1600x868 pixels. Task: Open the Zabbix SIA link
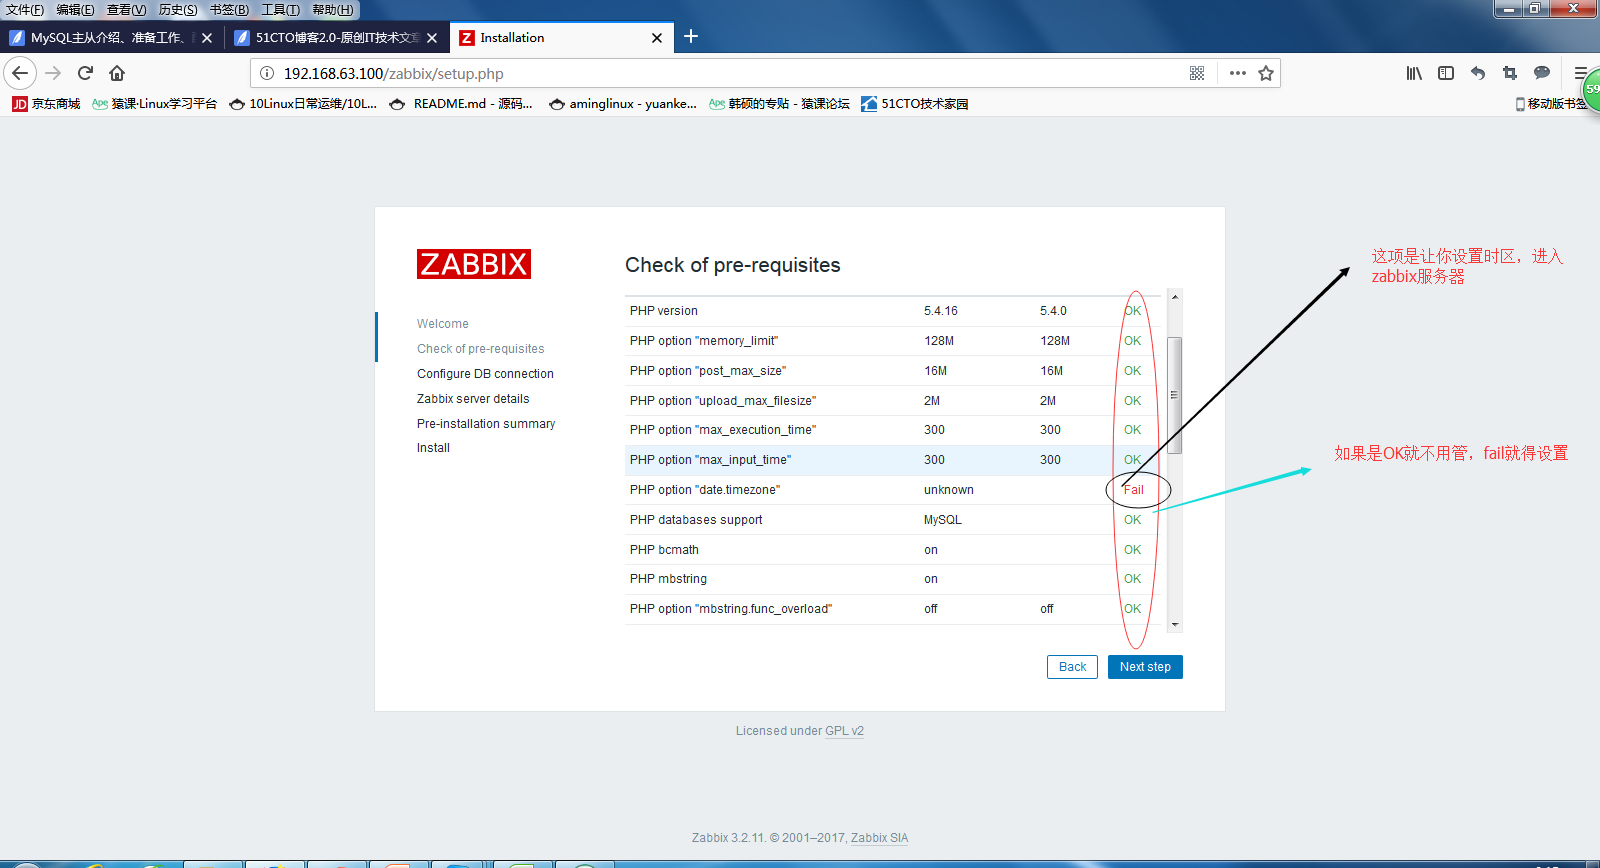pos(879,838)
